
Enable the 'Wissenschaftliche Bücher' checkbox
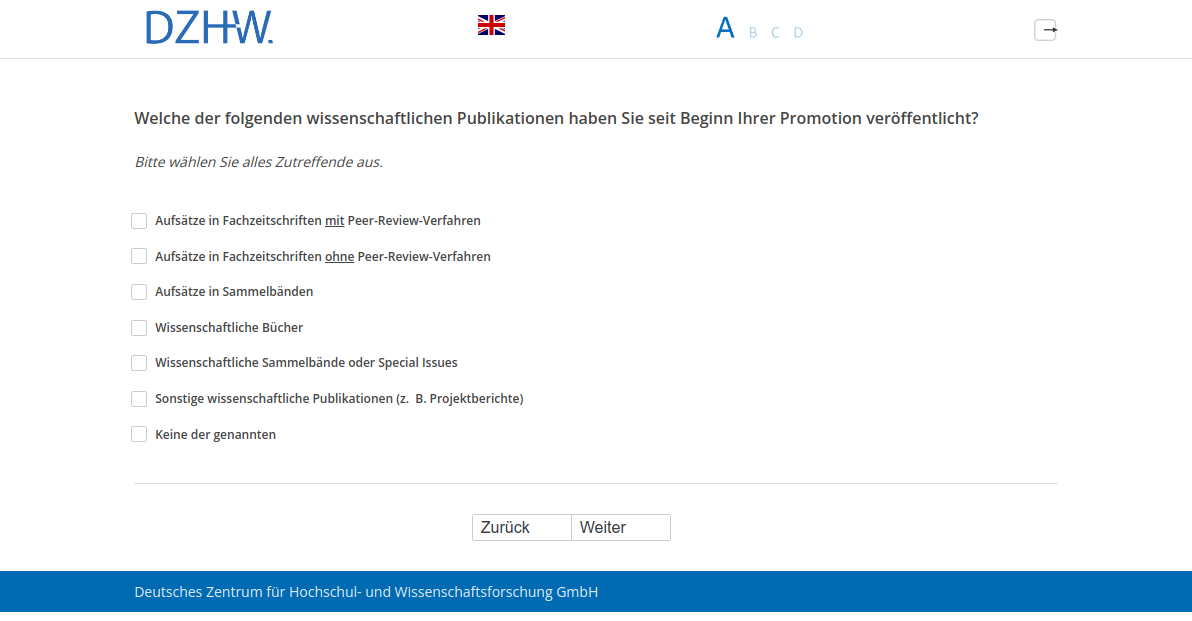[x=139, y=328]
